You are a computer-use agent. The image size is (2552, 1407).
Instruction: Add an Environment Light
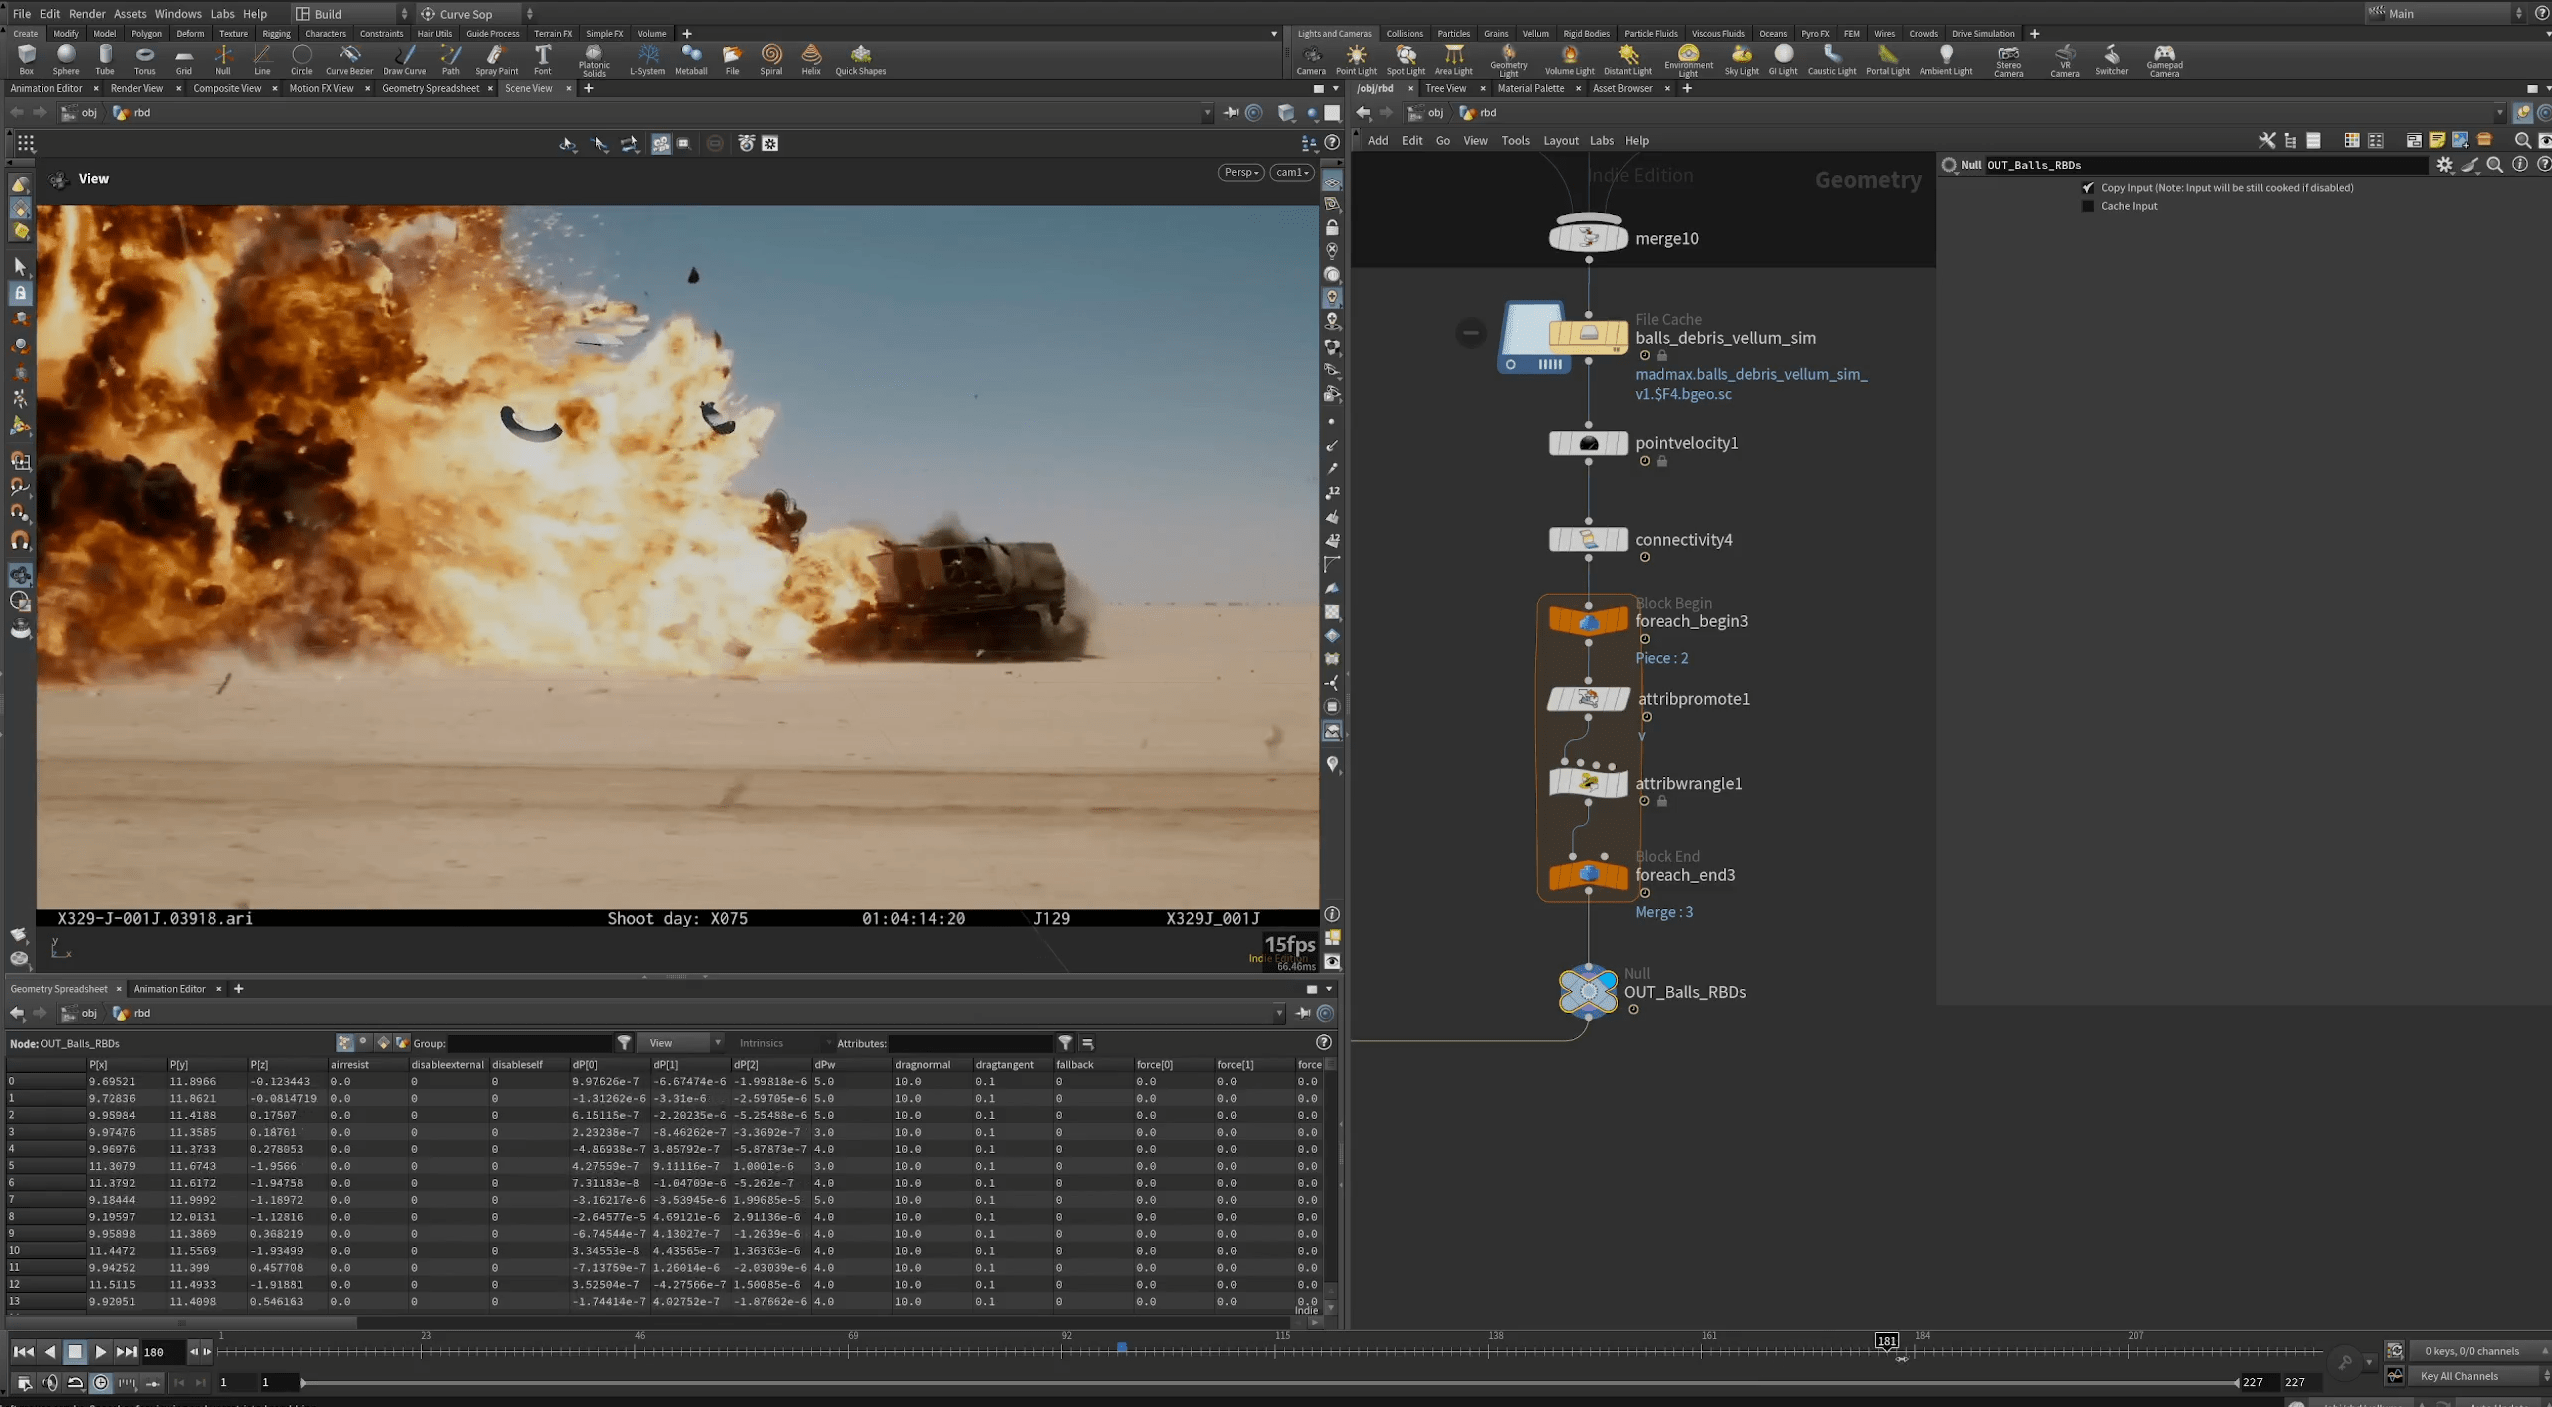pyautogui.click(x=1688, y=61)
